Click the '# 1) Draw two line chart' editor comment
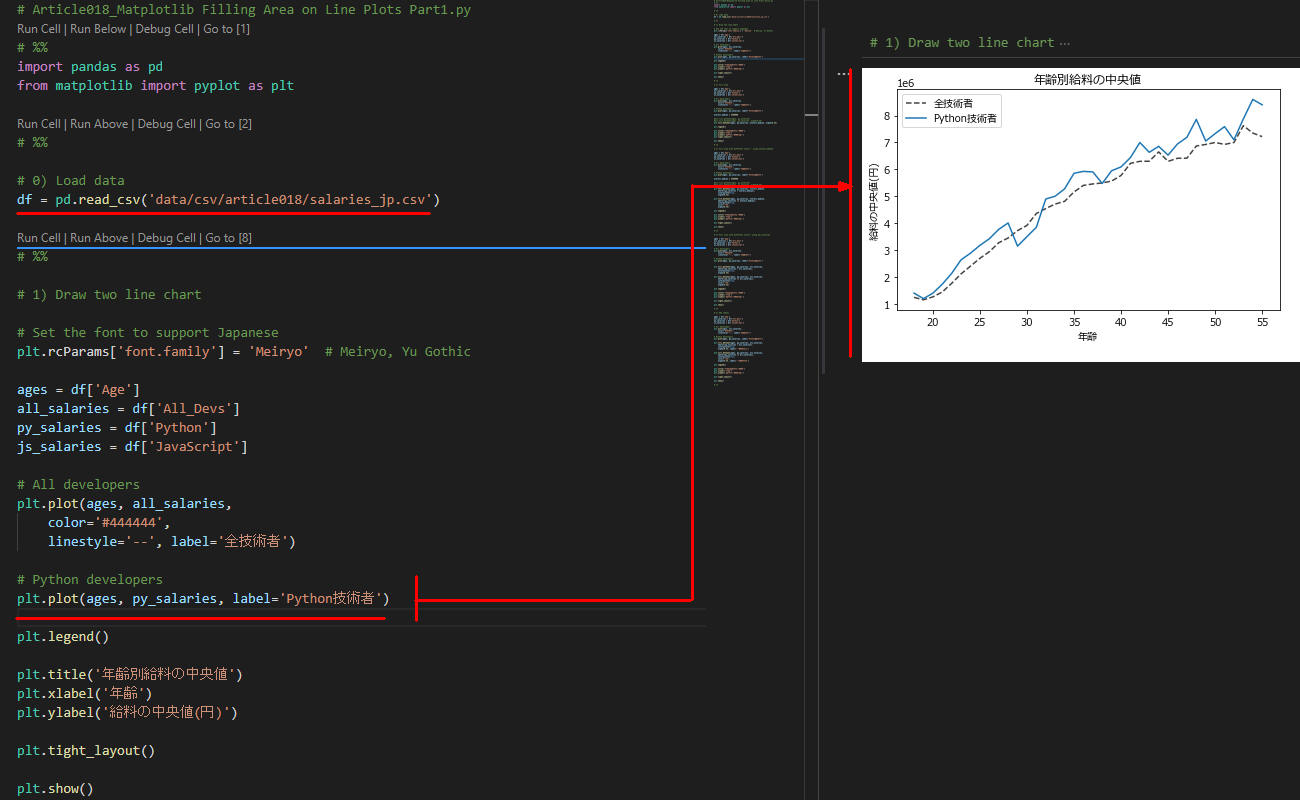This screenshot has width=1300, height=800. (x=109, y=295)
